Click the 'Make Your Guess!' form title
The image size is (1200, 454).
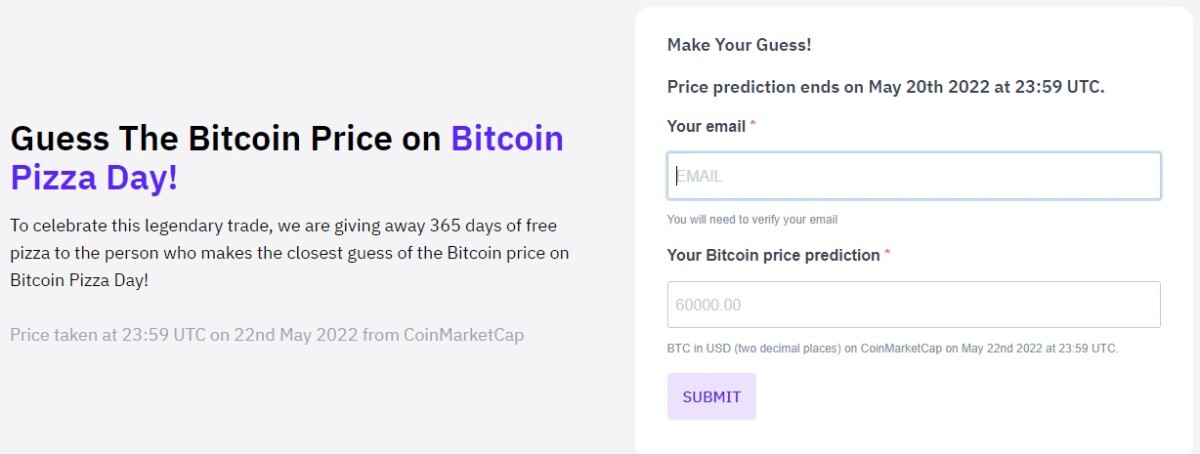click(x=739, y=45)
